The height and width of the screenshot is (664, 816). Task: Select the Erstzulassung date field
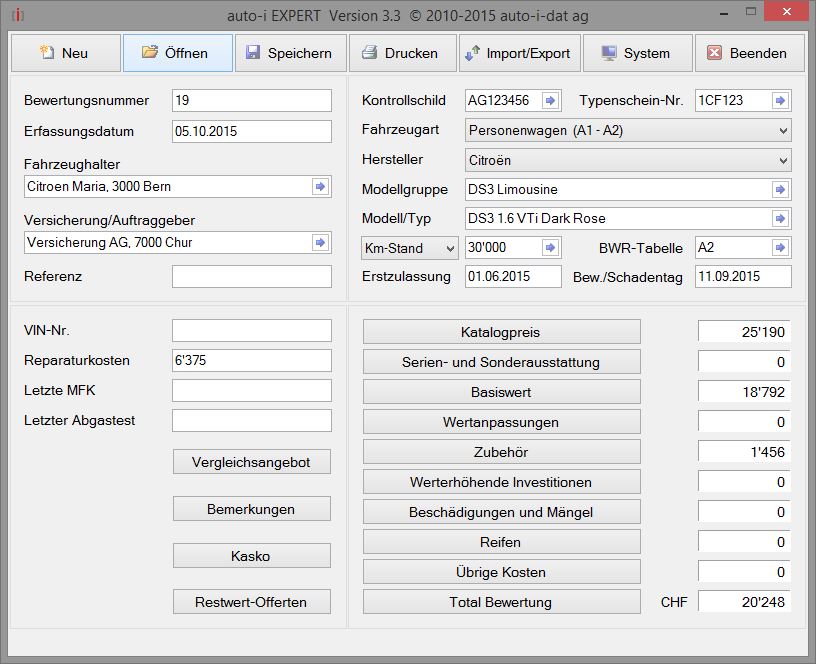513,276
